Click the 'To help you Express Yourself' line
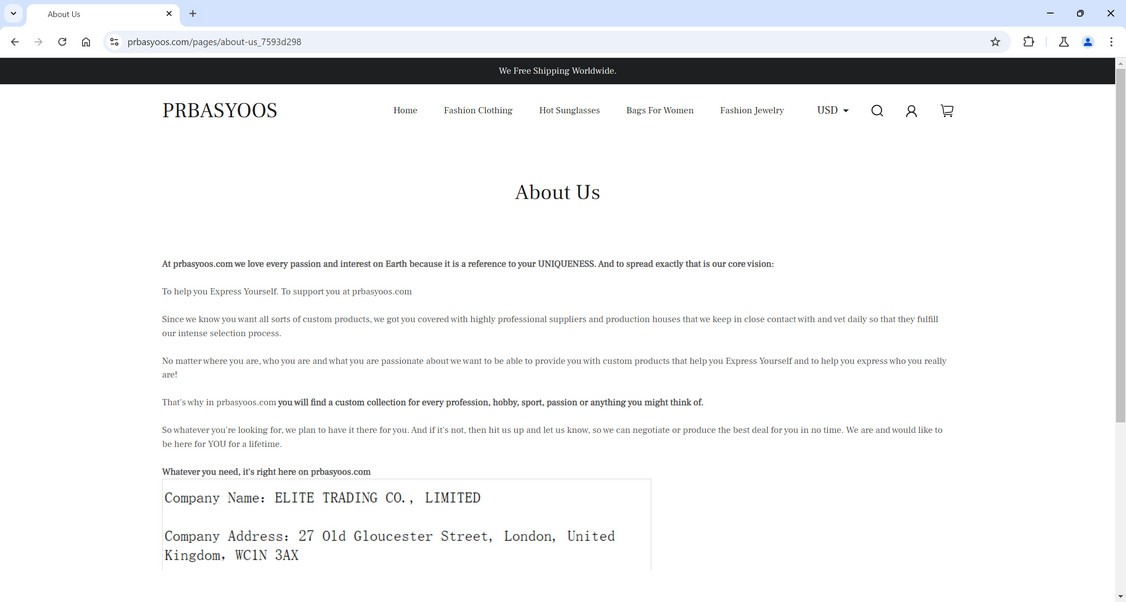Image resolution: width=1126 pixels, height=602 pixels. tap(287, 292)
